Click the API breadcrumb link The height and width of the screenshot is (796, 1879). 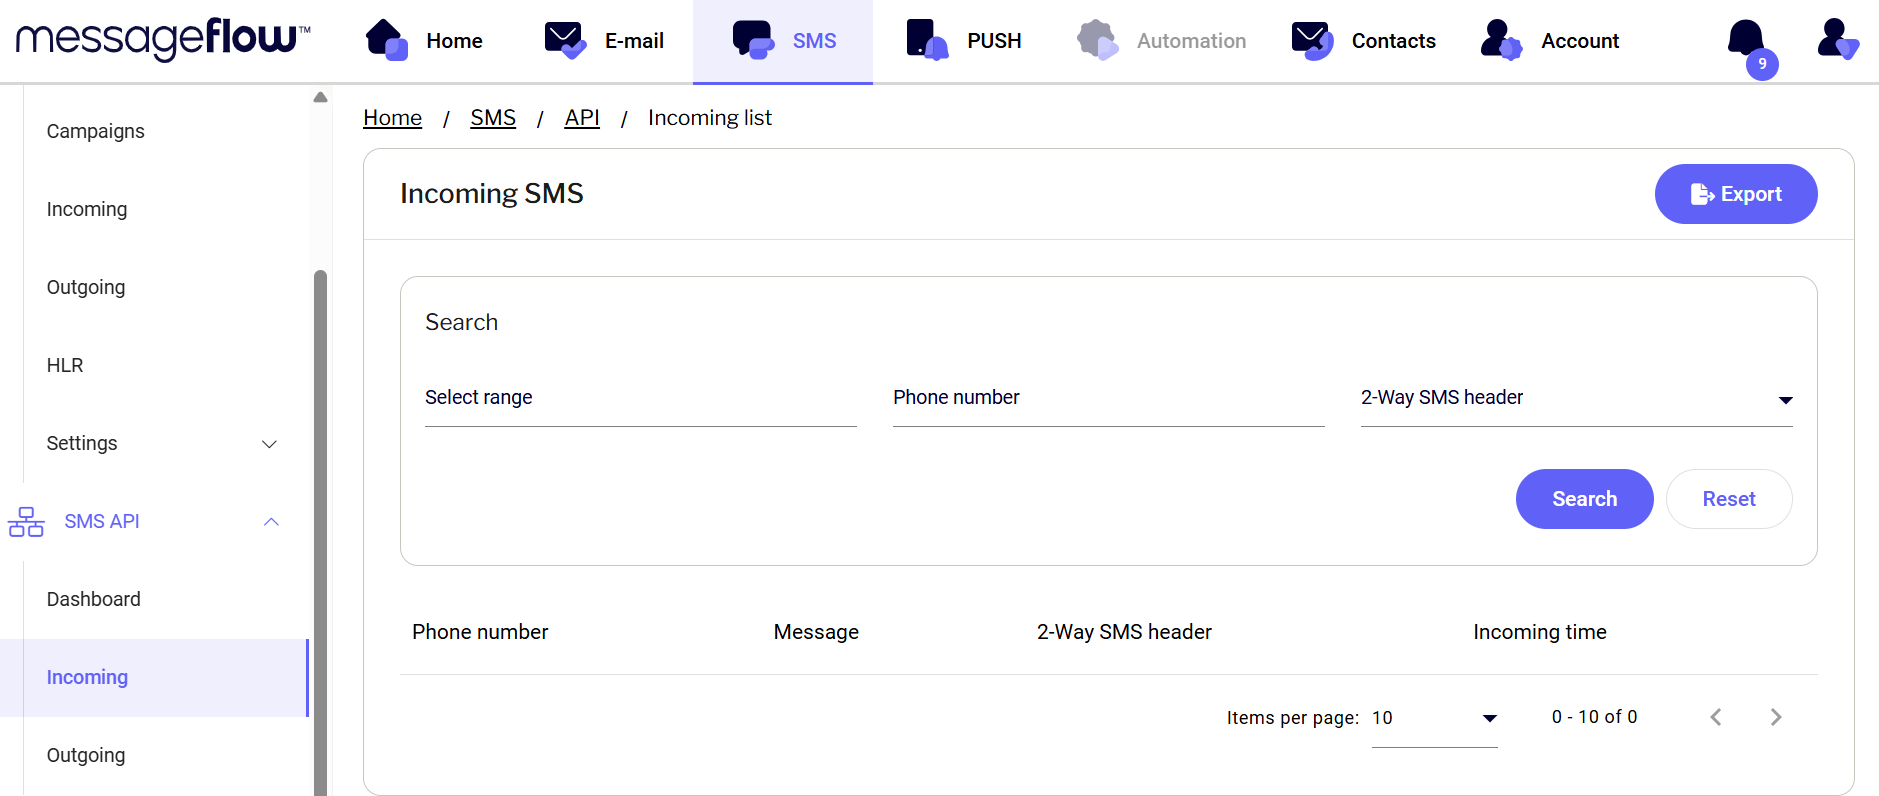(582, 118)
